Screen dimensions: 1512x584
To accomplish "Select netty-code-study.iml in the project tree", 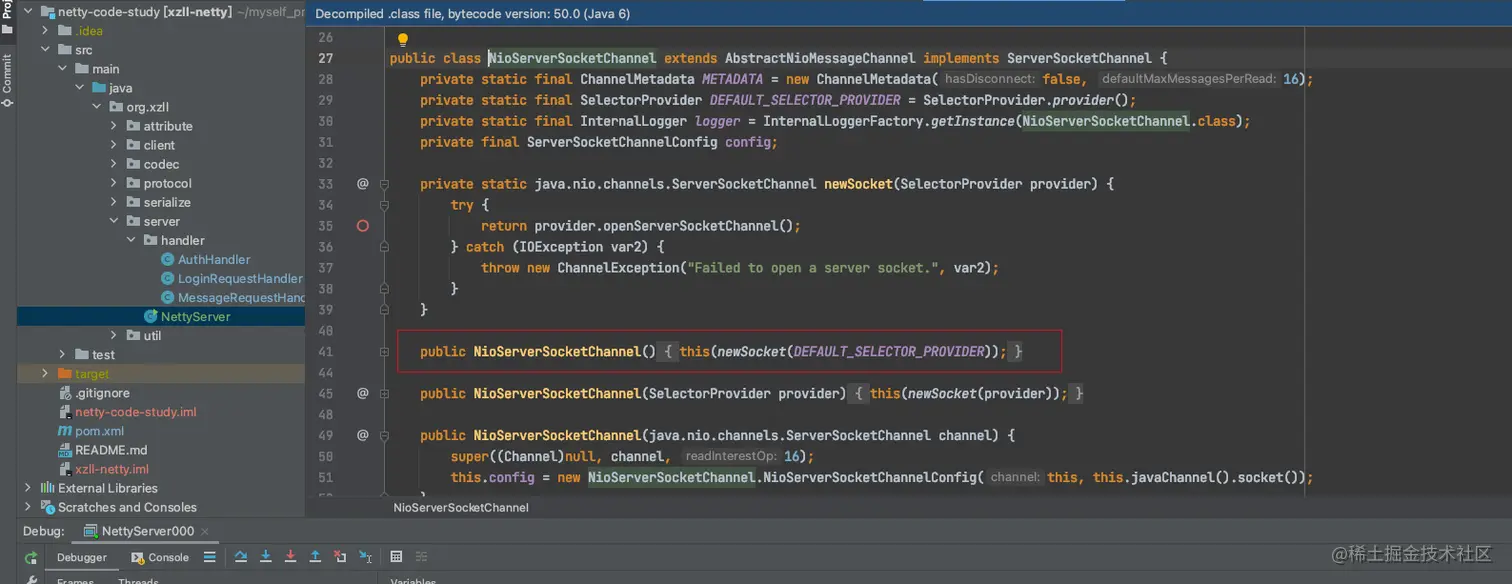I will pos(136,412).
